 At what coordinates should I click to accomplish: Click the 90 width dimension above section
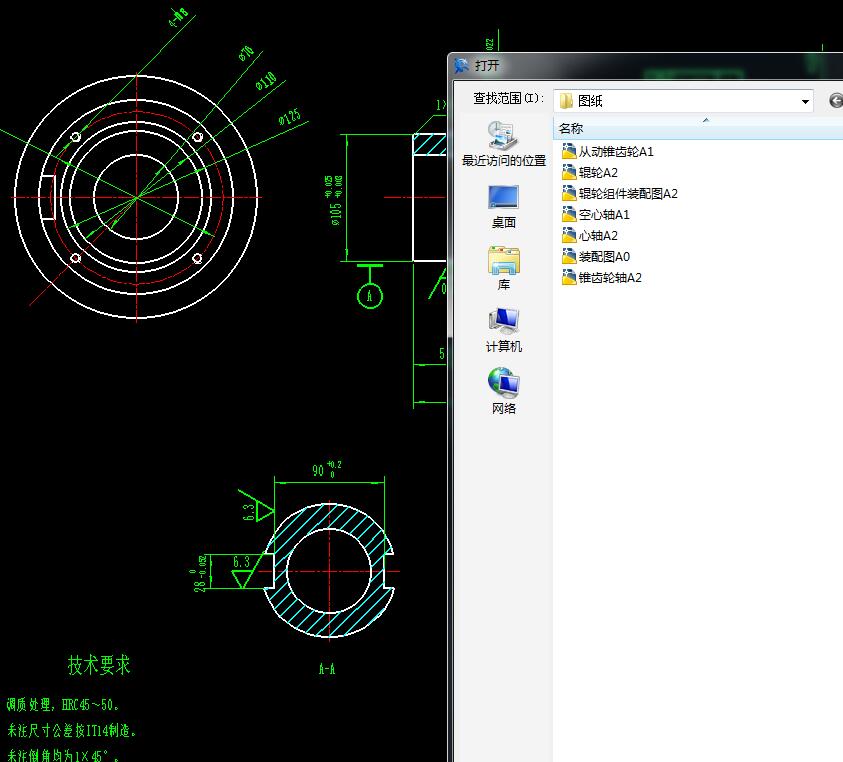[x=326, y=469]
